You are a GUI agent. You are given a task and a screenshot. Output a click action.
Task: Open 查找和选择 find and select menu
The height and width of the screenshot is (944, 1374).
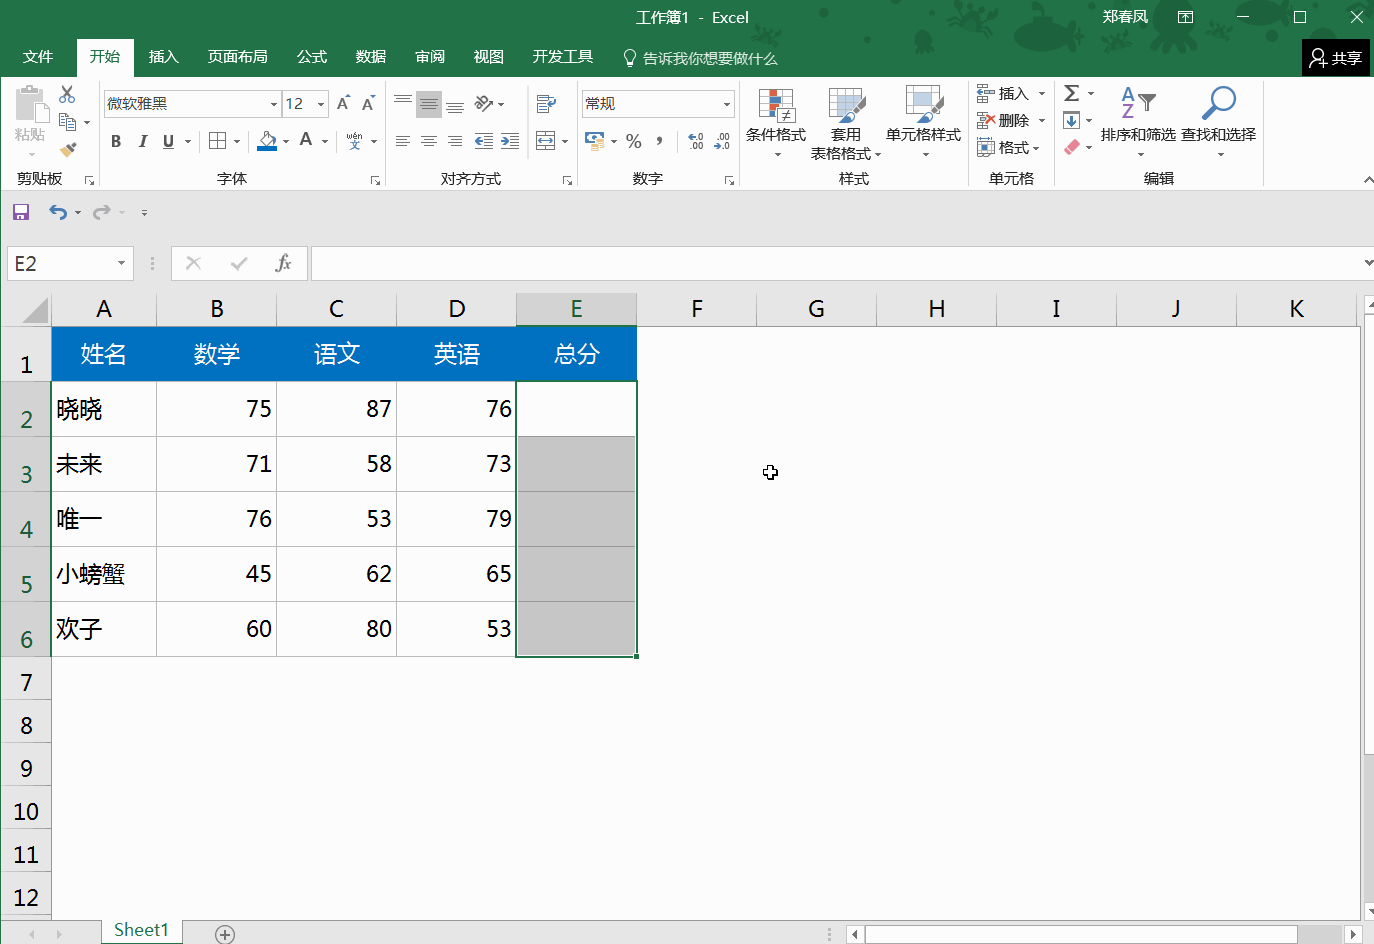[x=1218, y=123]
